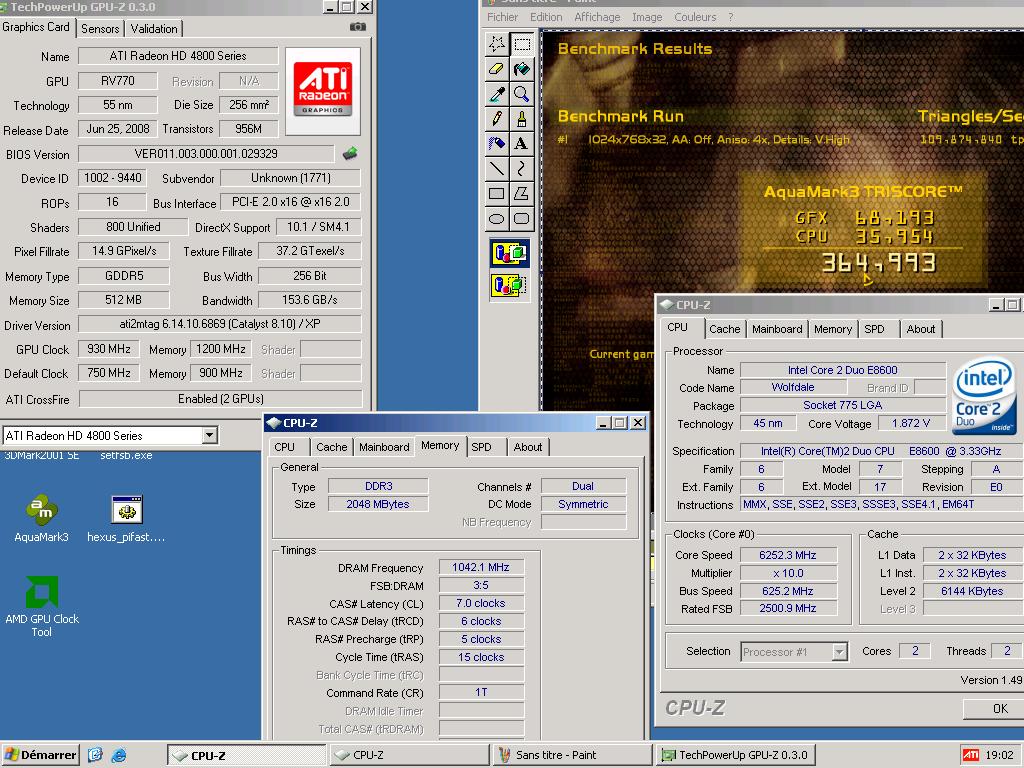Click the CAS# Latency 7.0 clocks value

coord(481,603)
